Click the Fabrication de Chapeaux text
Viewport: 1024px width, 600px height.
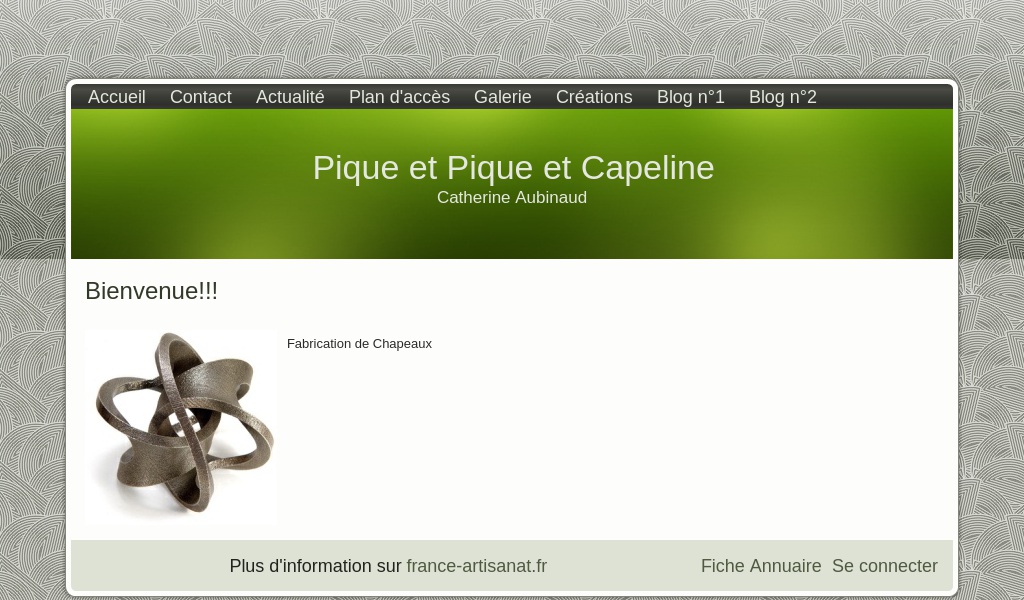coord(359,343)
